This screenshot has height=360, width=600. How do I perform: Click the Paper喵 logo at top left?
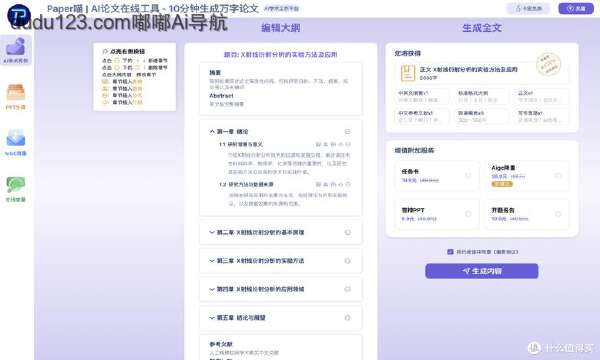(x=19, y=15)
